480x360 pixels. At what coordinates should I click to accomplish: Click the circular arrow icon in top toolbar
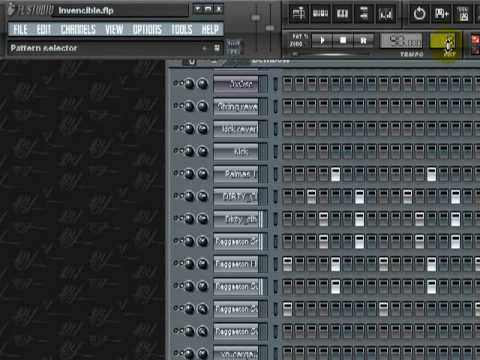tap(419, 13)
